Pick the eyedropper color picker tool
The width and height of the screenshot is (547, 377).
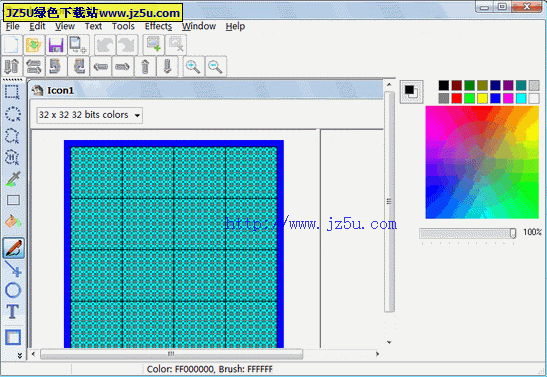[x=13, y=179]
